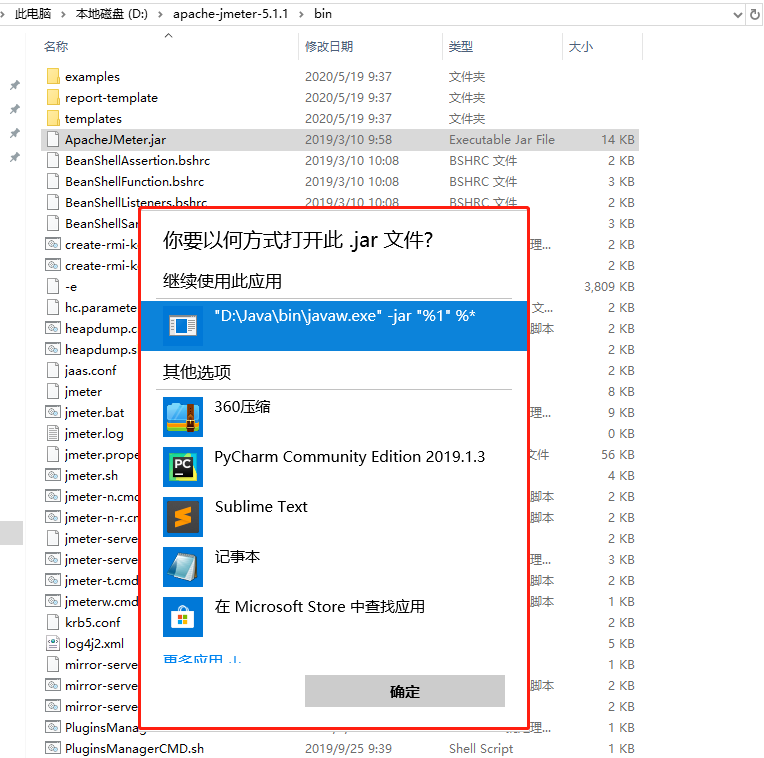Viewport: 764px width, 758px height.
Task: Click bin in the breadcrumb path
Action: pyautogui.click(x=323, y=14)
